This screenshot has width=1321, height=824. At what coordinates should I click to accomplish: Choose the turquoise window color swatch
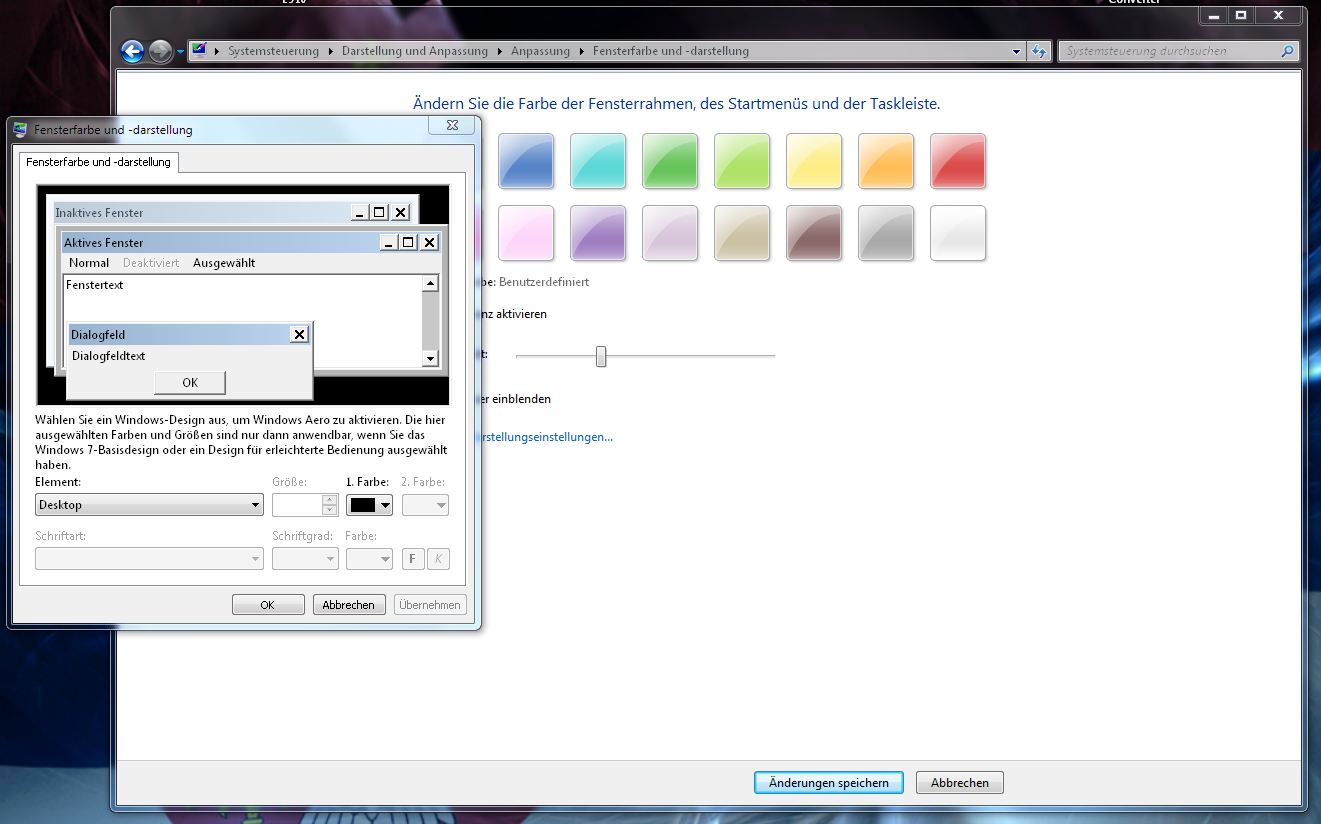coord(598,161)
